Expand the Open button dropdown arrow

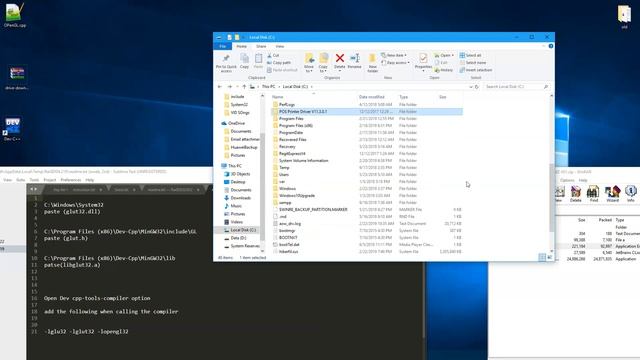click(x=452, y=55)
